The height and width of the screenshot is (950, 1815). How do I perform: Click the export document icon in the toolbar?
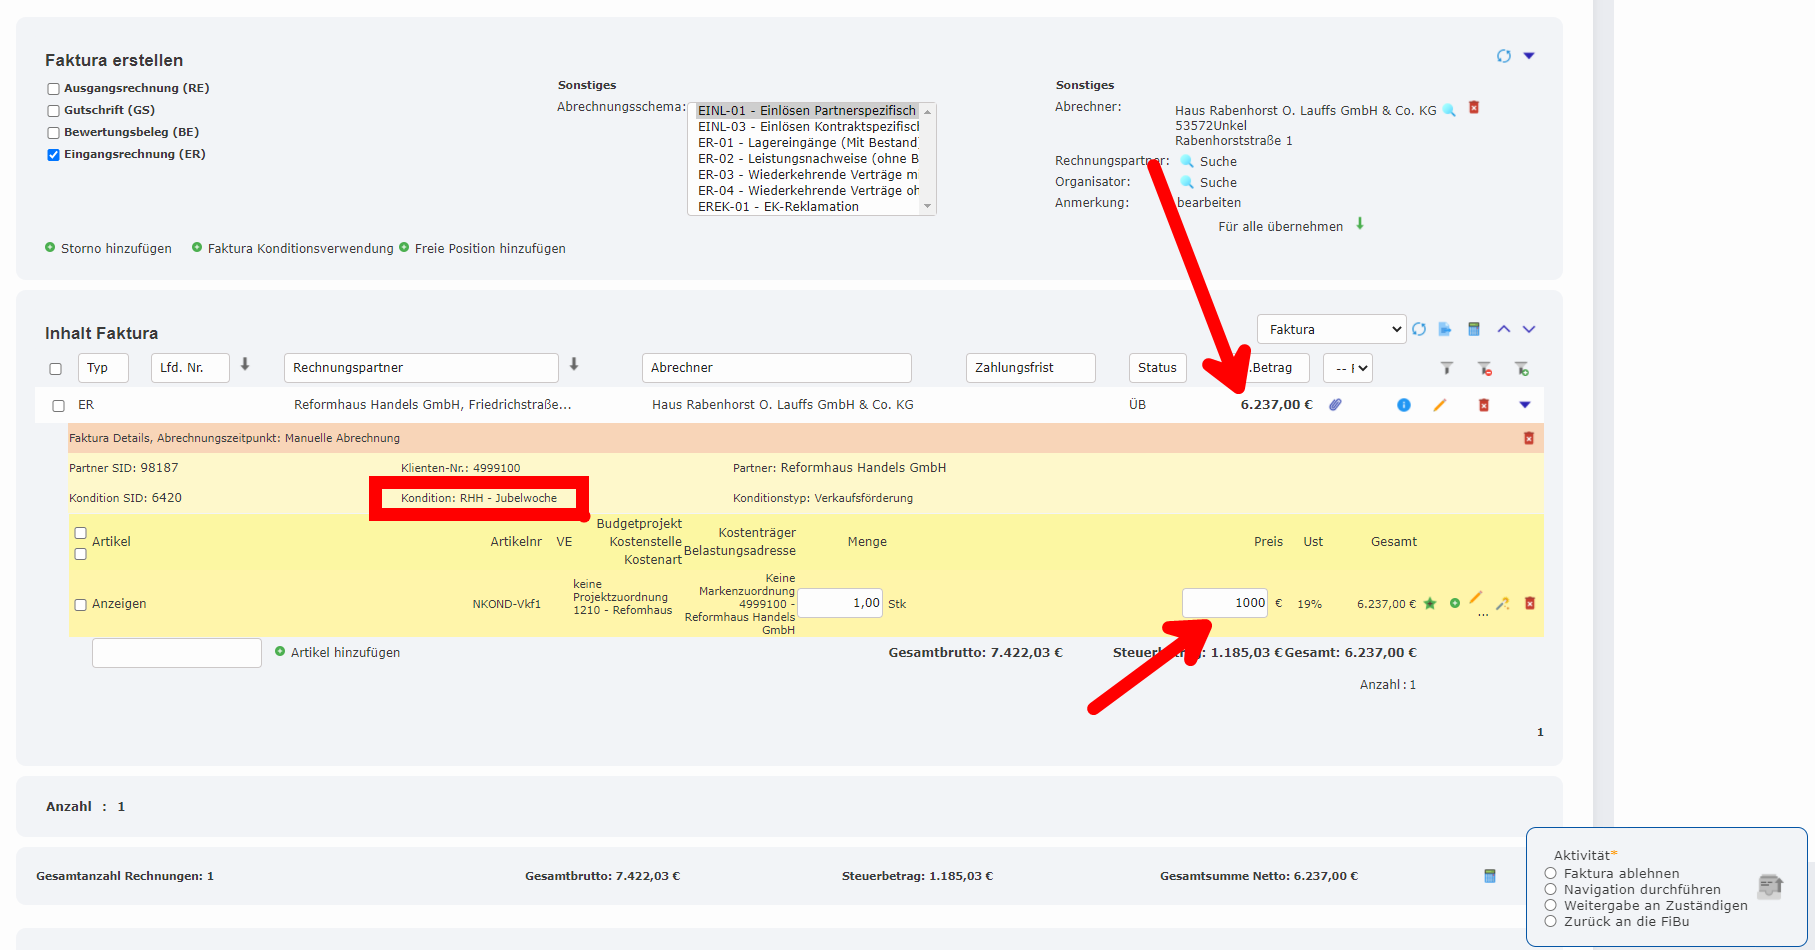(x=1445, y=328)
